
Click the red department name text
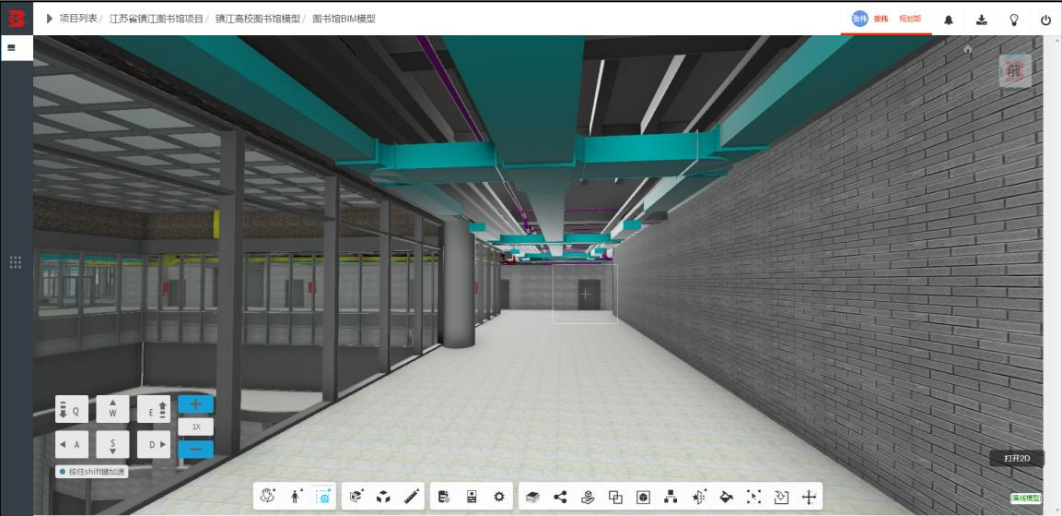[x=910, y=19]
